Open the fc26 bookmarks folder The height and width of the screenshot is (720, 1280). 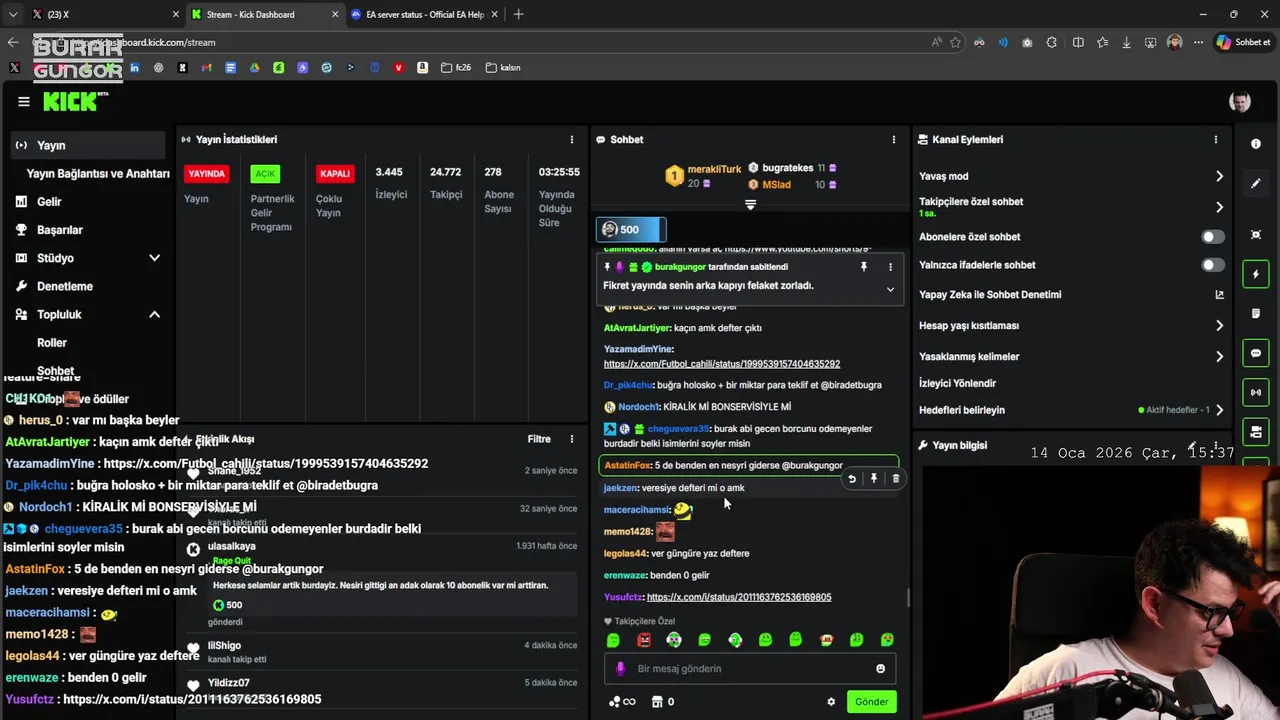455,68
